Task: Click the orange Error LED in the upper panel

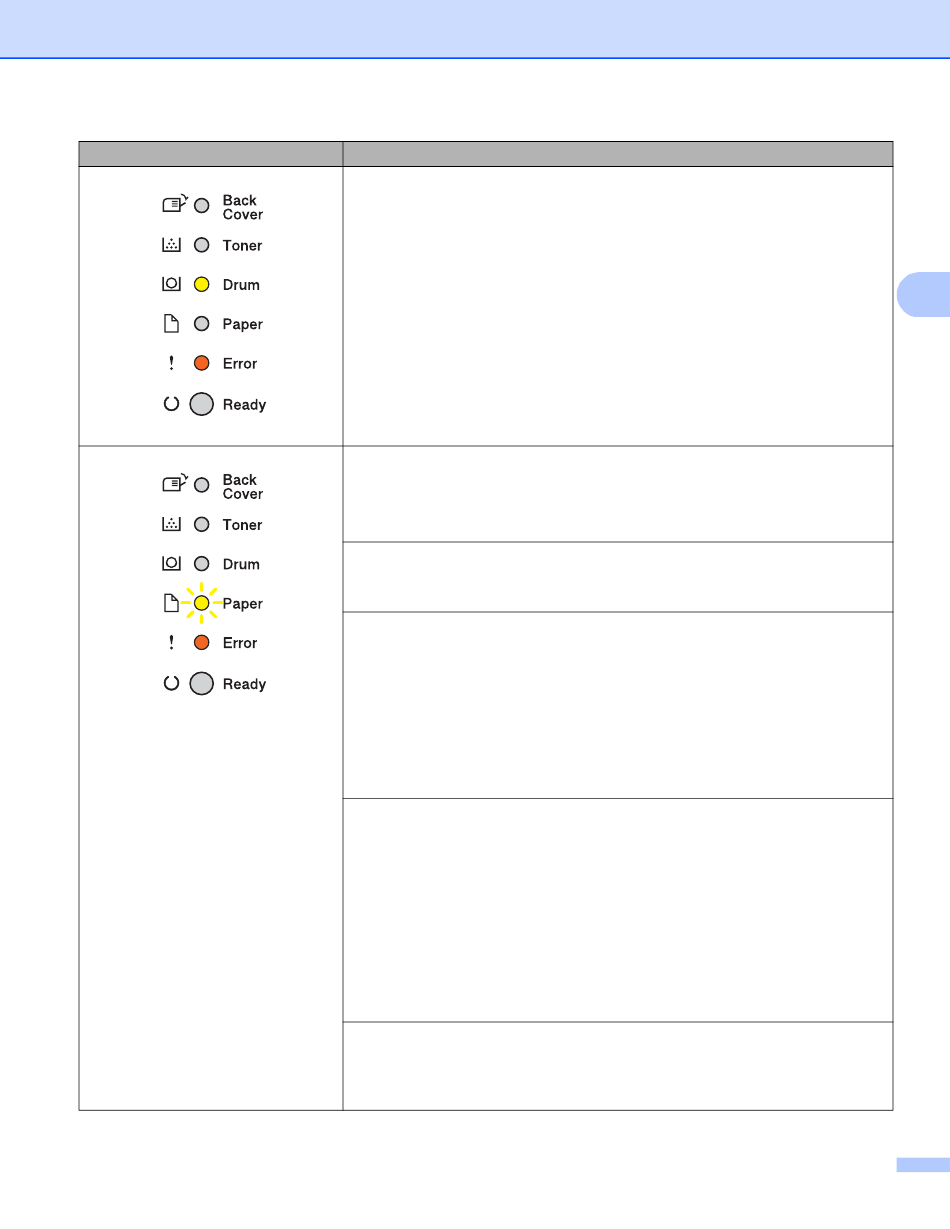Action: pos(201,363)
